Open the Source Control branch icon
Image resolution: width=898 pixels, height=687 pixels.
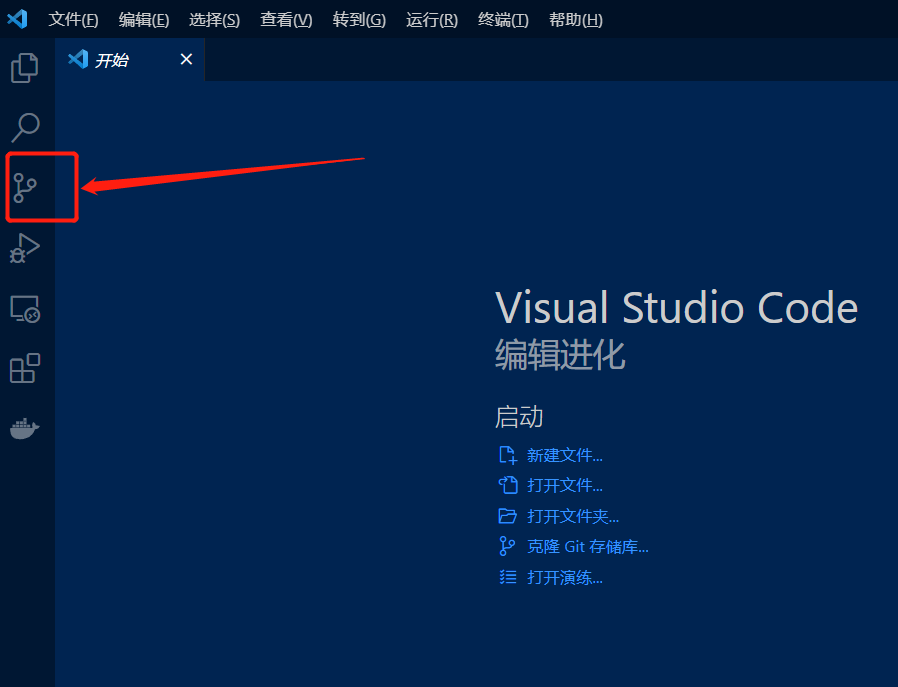[25, 188]
